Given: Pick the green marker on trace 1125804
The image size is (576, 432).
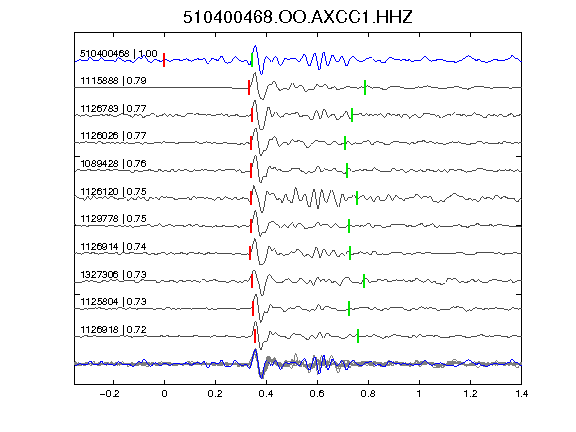Looking at the screenshot, I should coord(349,308).
